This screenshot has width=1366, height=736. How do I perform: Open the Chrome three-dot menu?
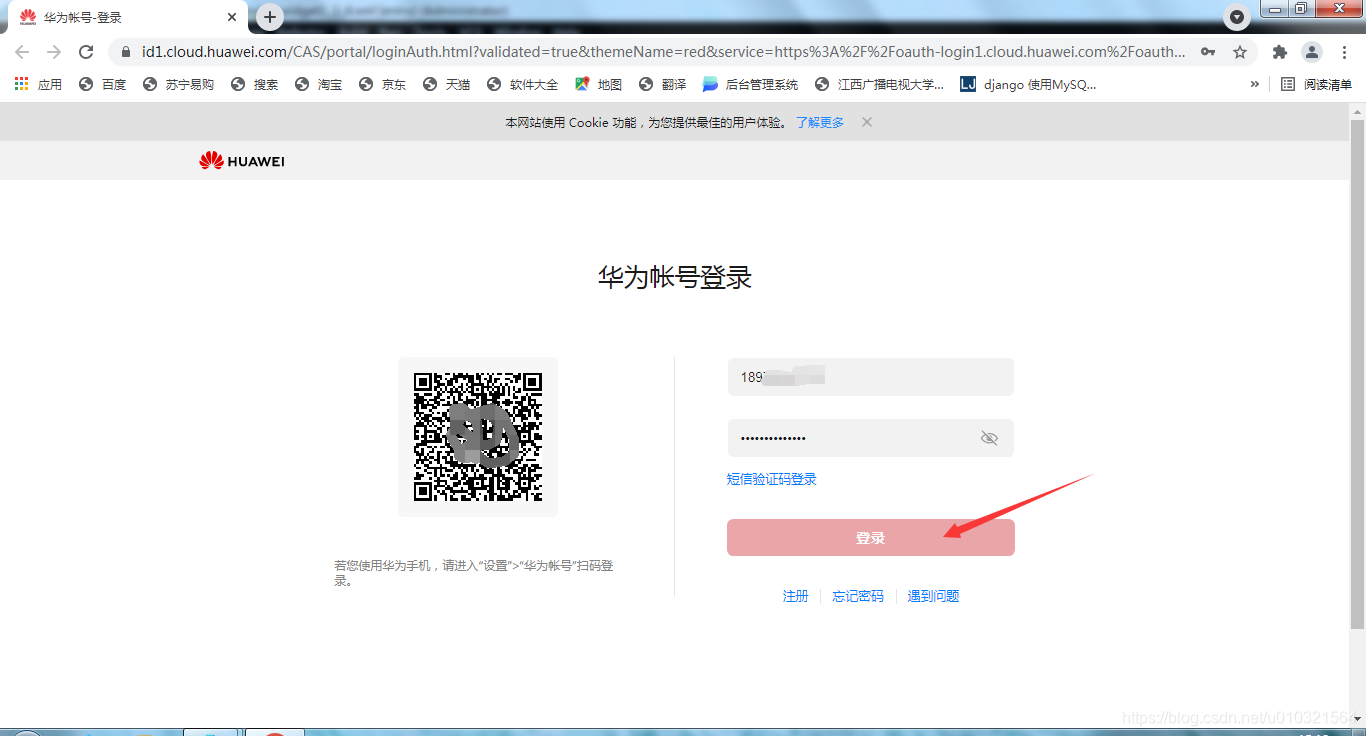pyautogui.click(x=1344, y=52)
